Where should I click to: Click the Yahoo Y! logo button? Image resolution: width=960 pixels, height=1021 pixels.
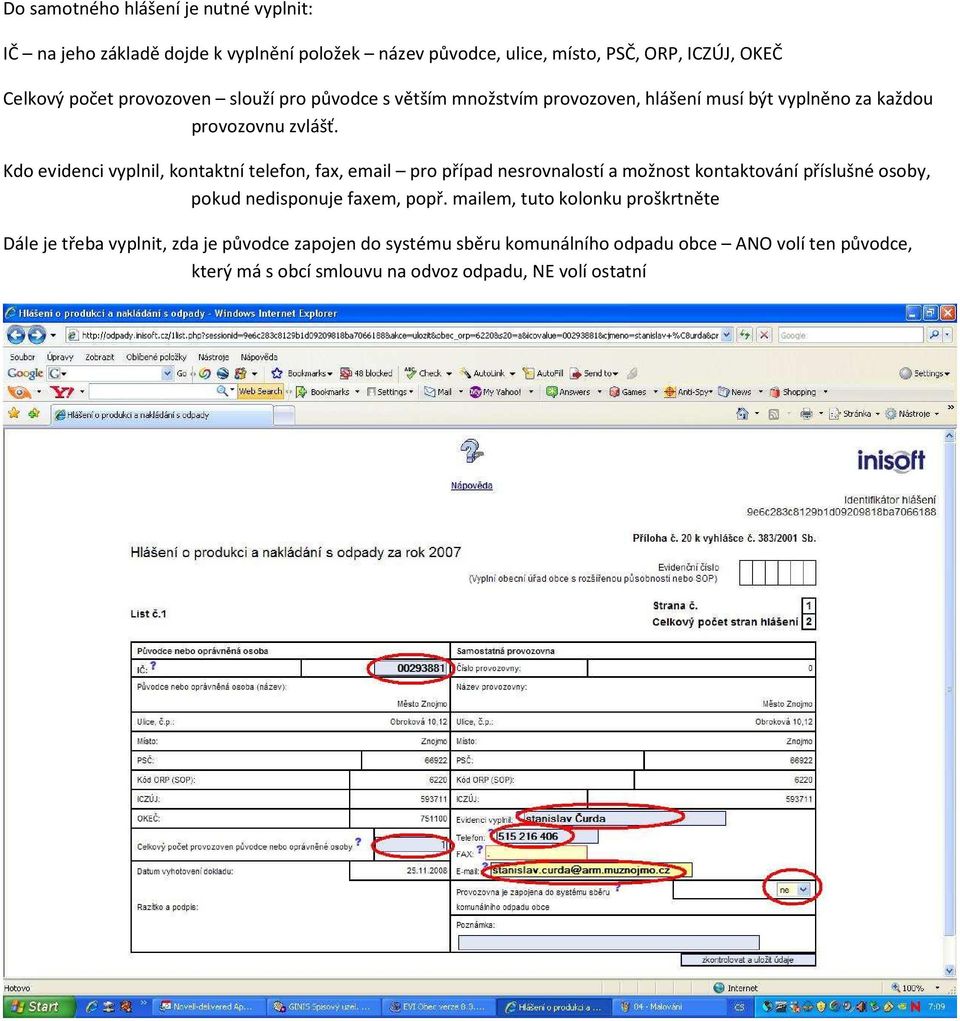(62, 392)
